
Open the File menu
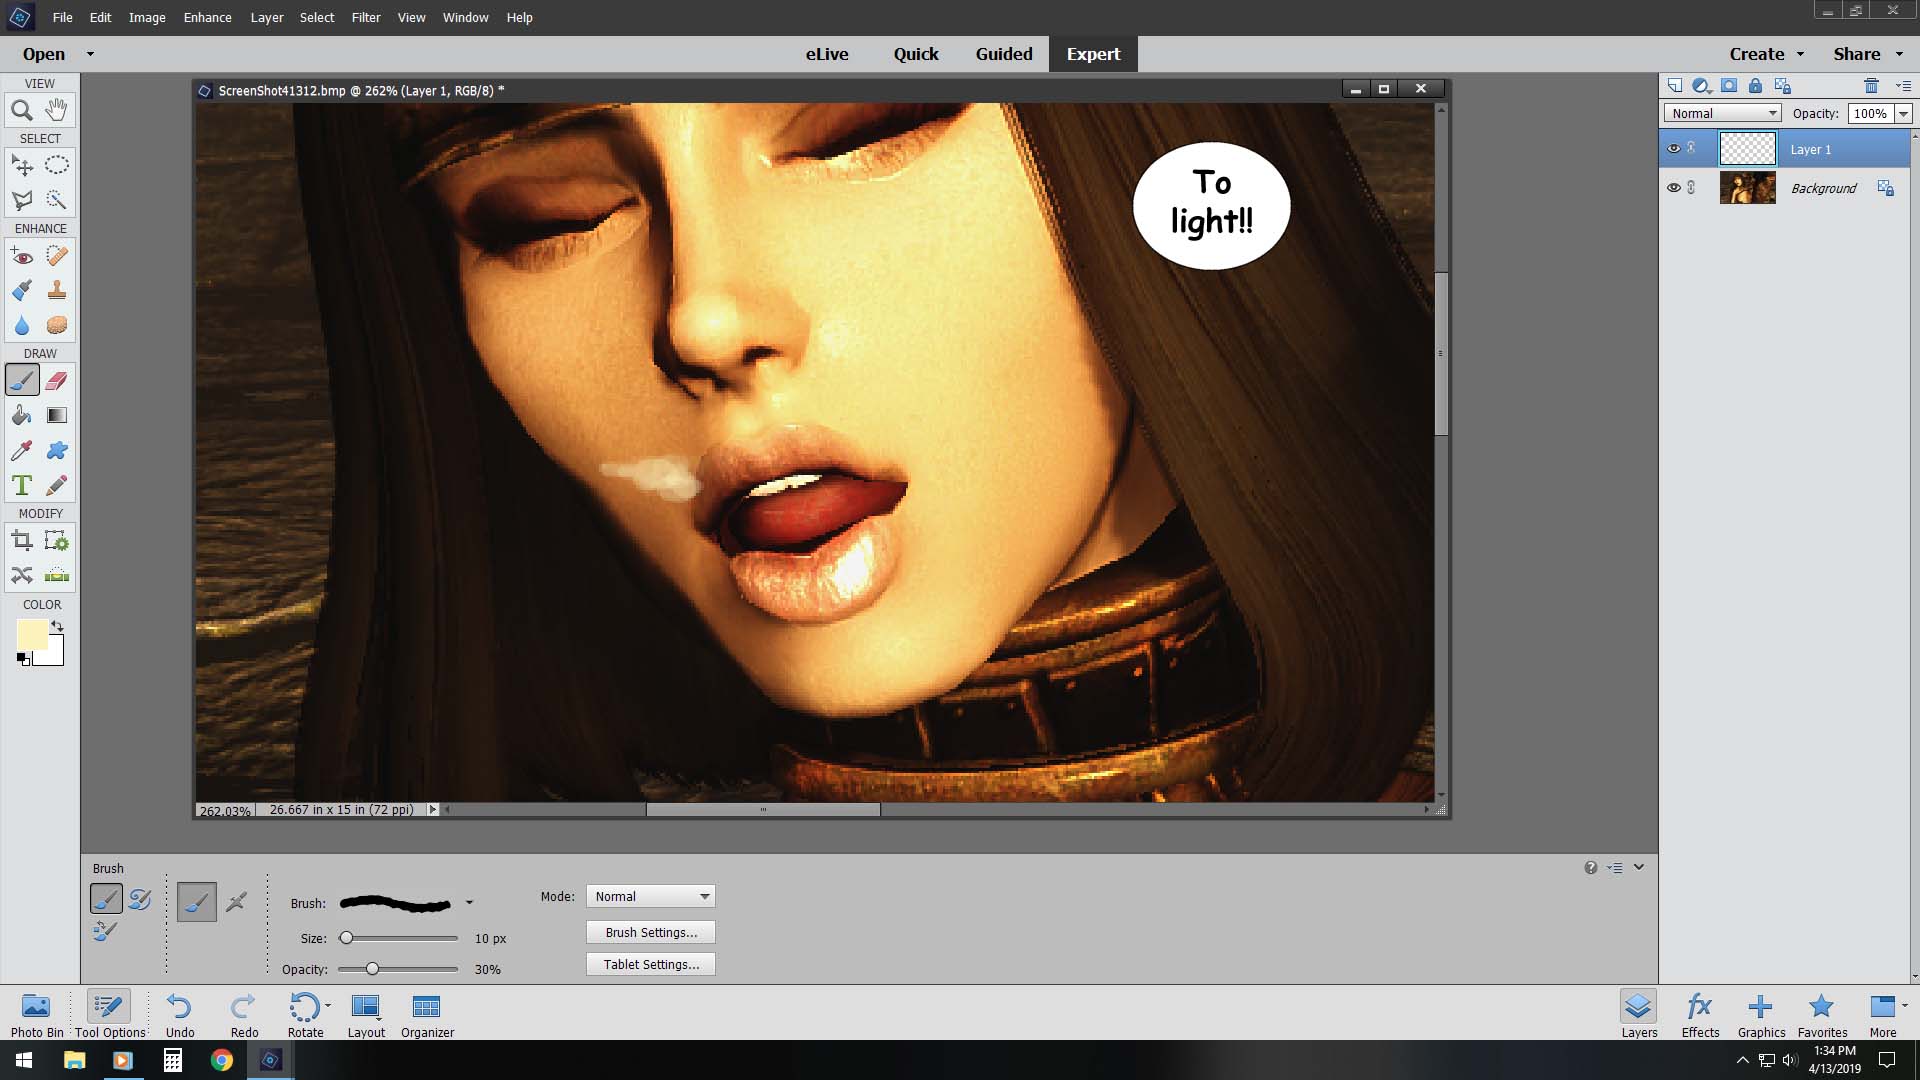pyautogui.click(x=62, y=18)
